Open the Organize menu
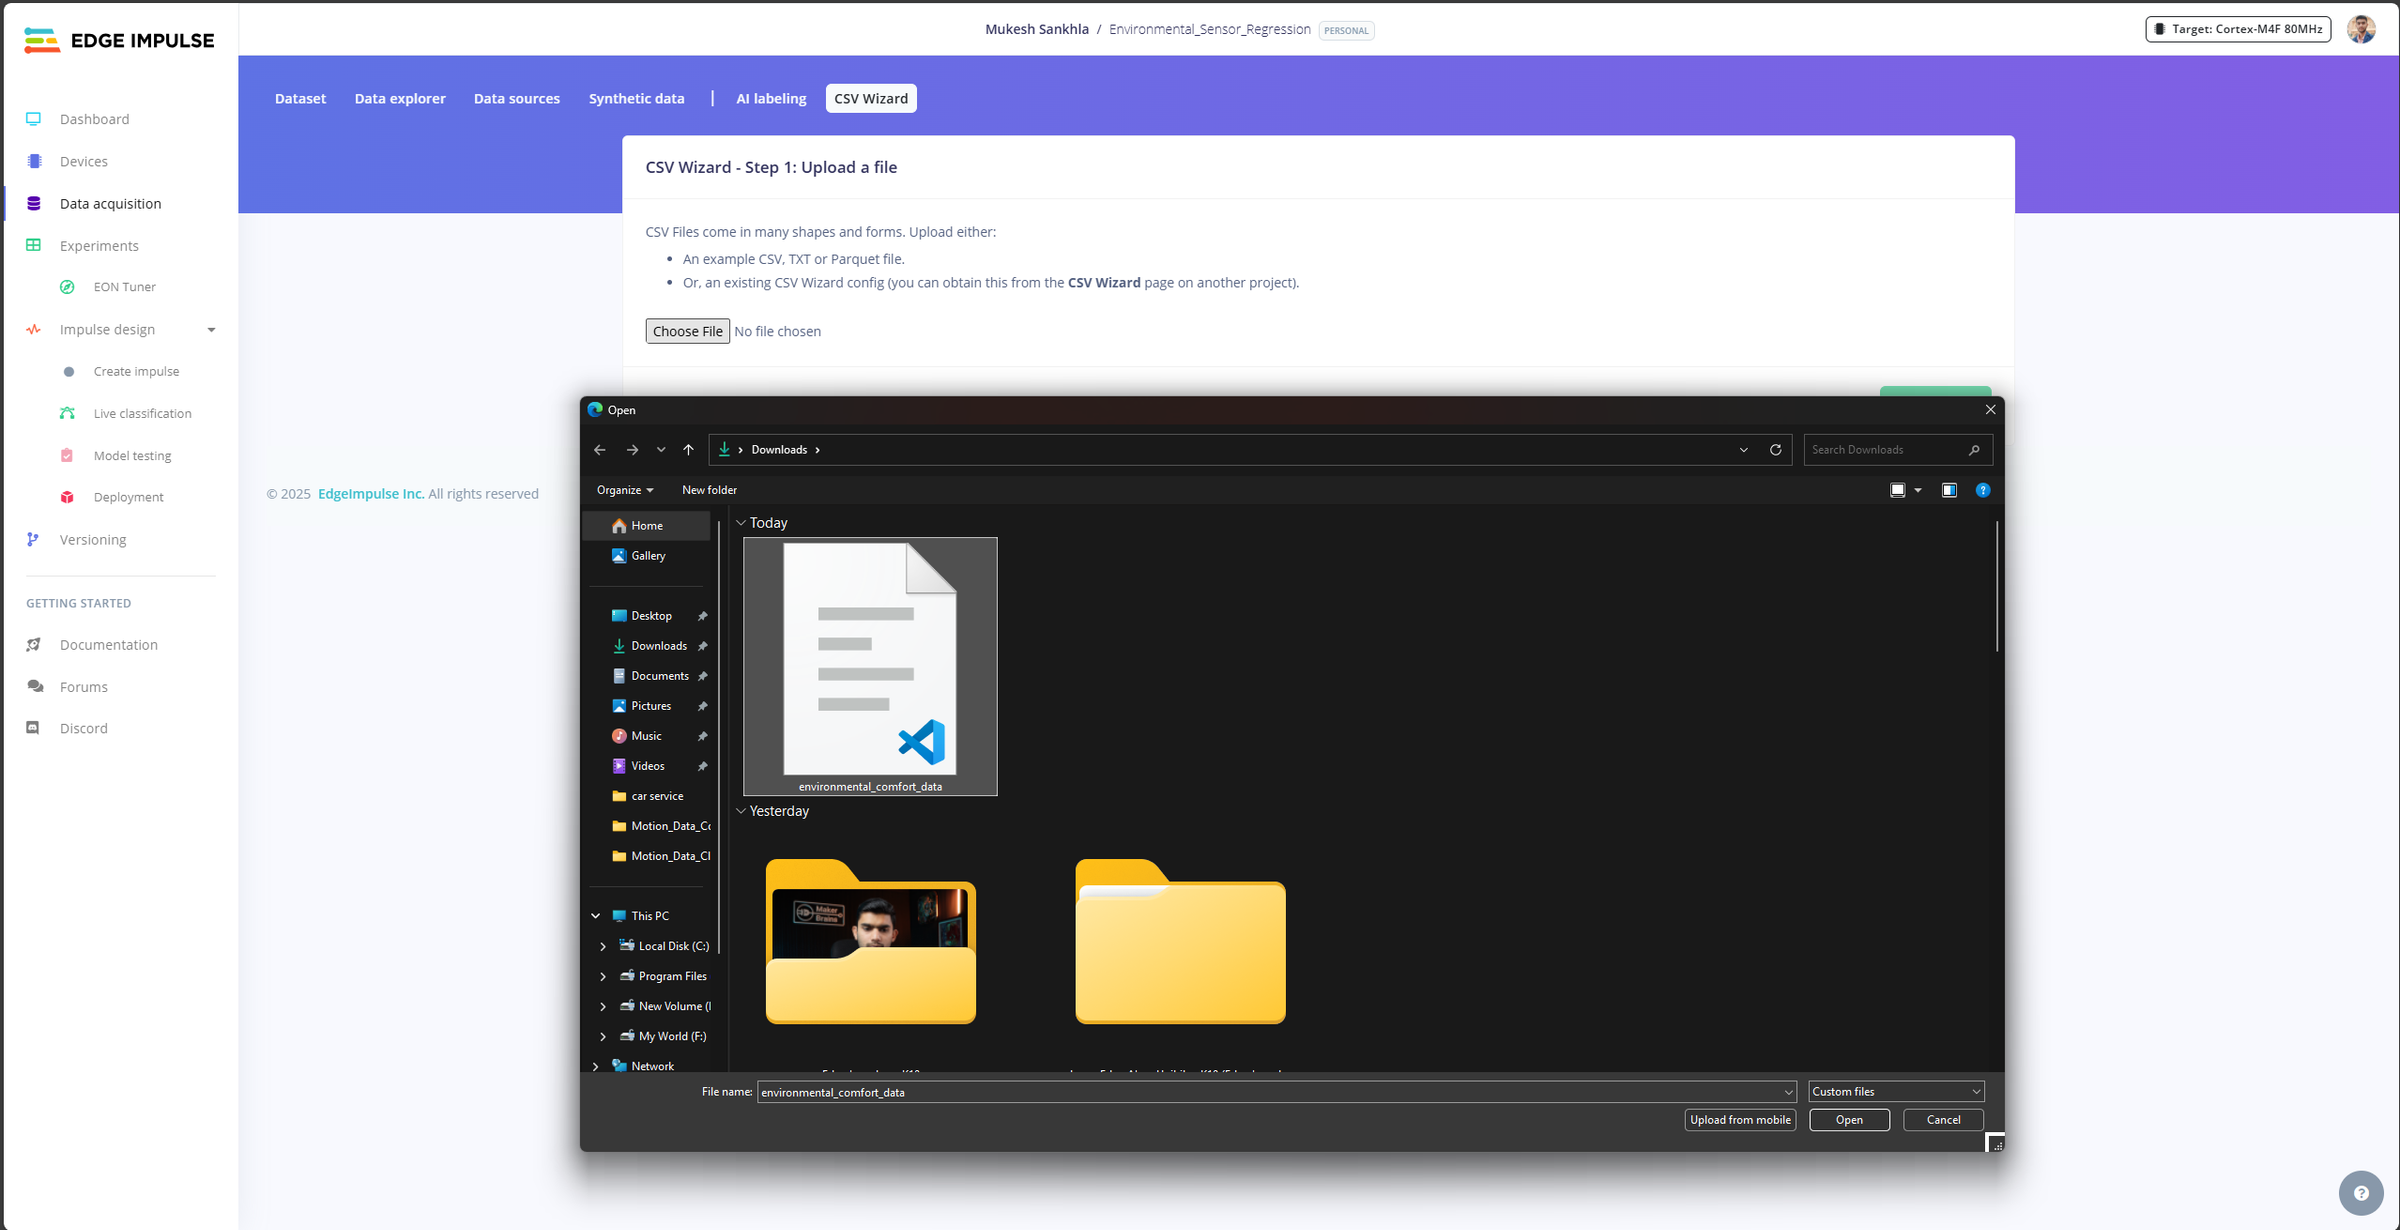The height and width of the screenshot is (1230, 2400). coord(624,490)
